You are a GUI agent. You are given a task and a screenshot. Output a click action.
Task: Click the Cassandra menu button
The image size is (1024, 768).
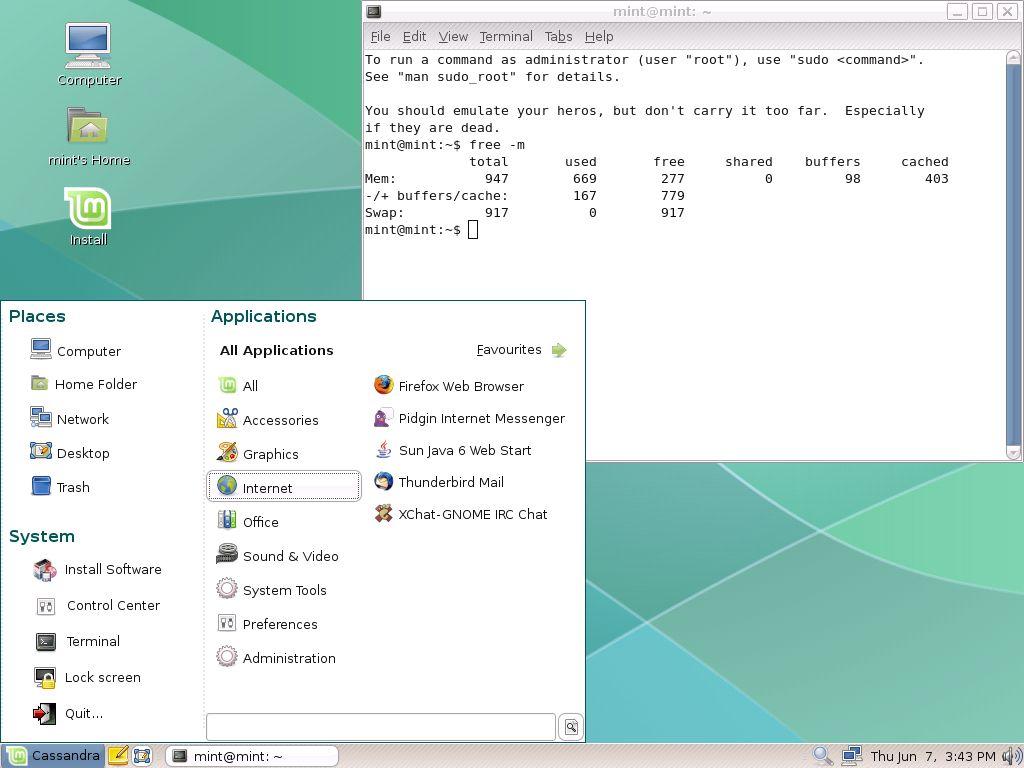pyautogui.click(x=54, y=756)
